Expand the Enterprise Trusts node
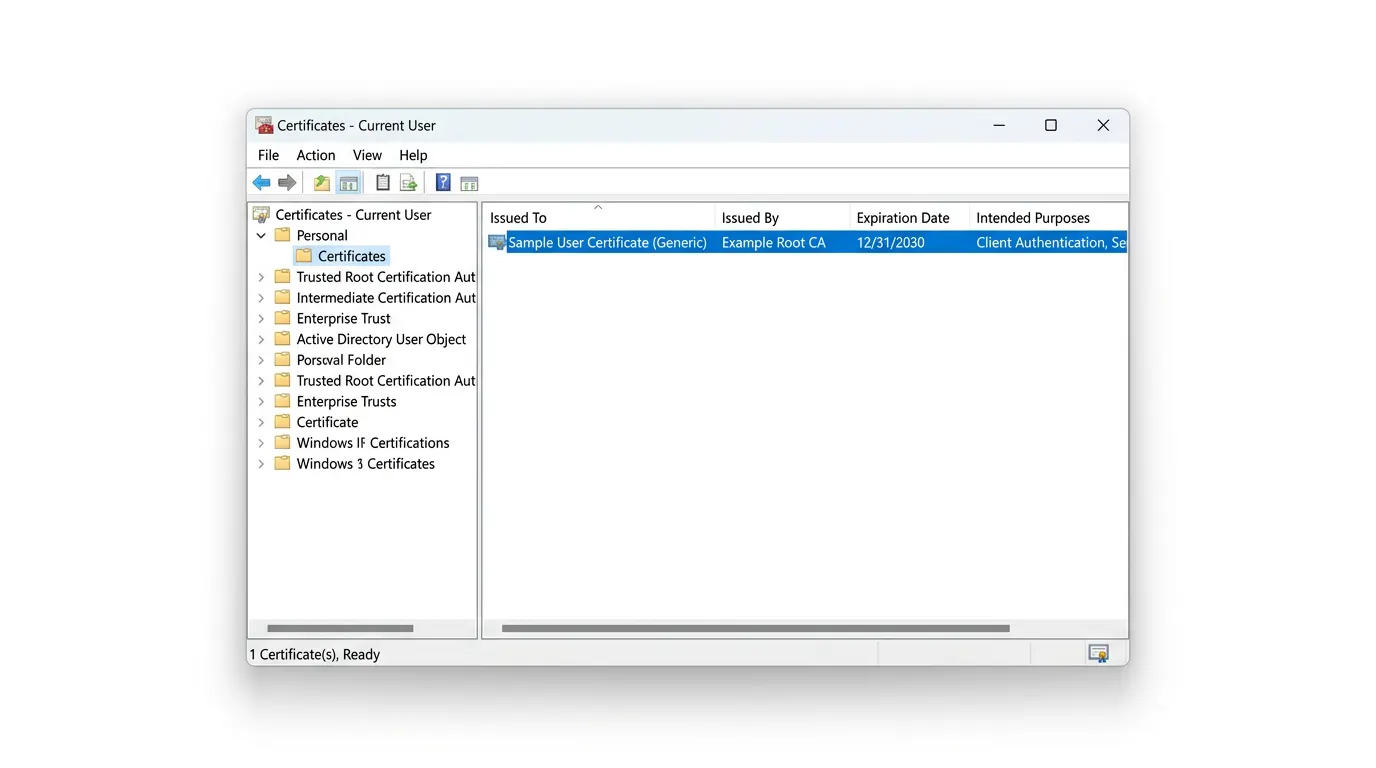This screenshot has width=1376, height=768. coord(261,402)
